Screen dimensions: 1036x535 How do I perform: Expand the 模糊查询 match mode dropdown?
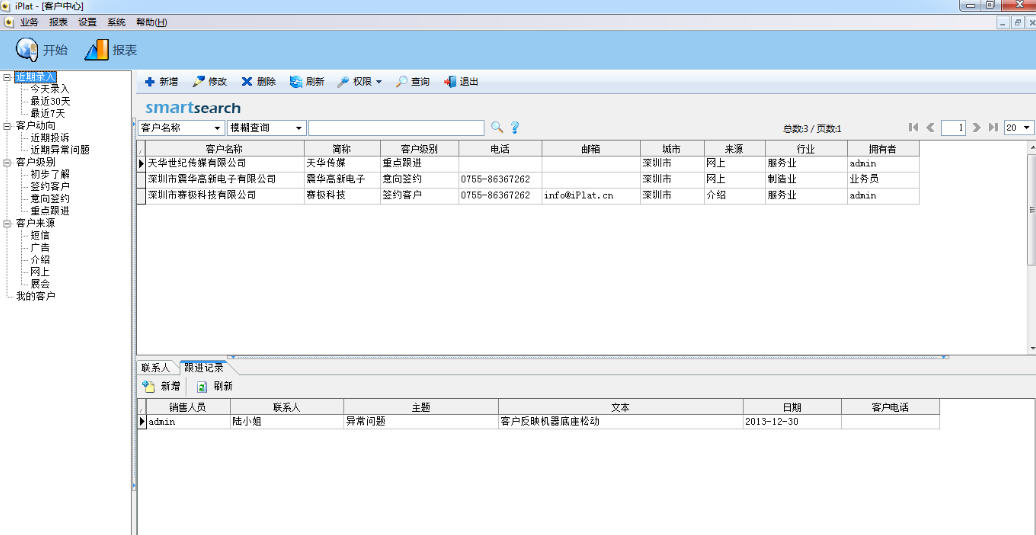coord(298,128)
